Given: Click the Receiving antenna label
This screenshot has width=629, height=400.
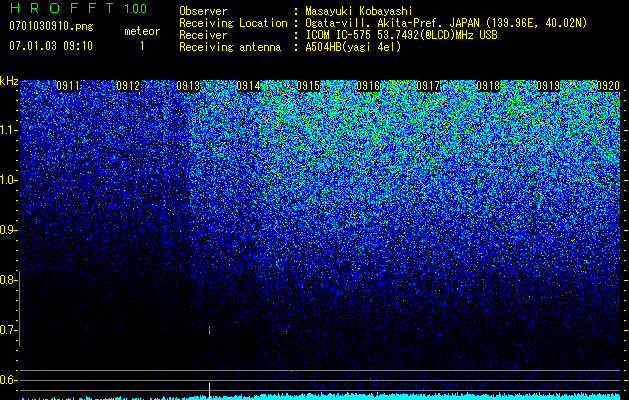Looking at the screenshot, I should click(x=230, y=47).
